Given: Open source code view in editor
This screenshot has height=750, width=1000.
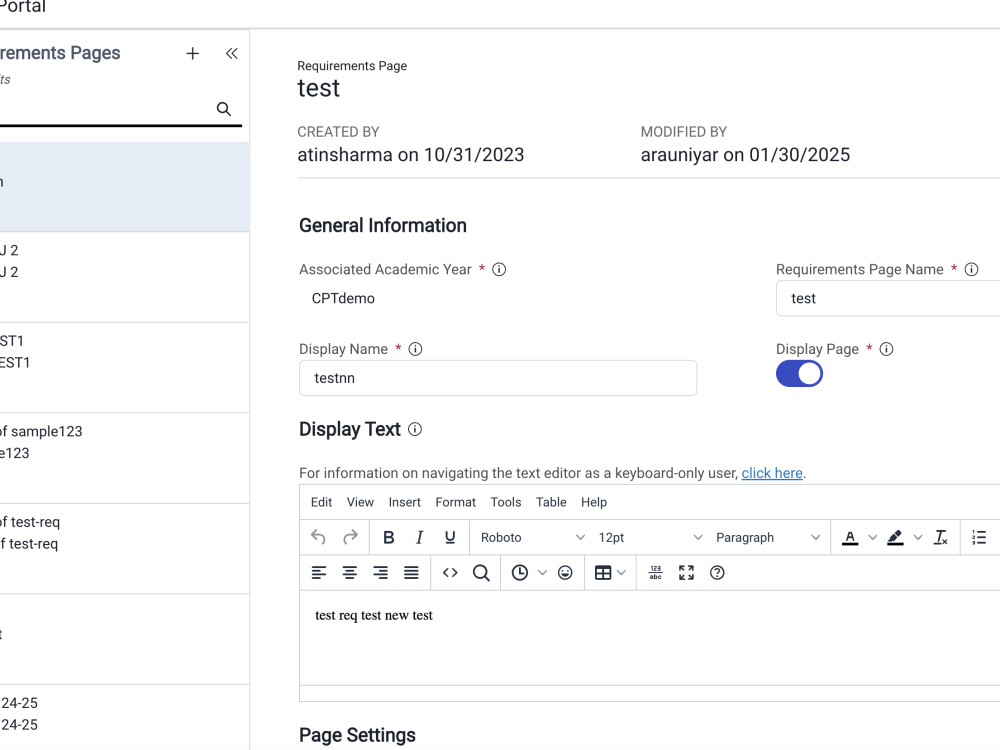Looking at the screenshot, I should 450,573.
